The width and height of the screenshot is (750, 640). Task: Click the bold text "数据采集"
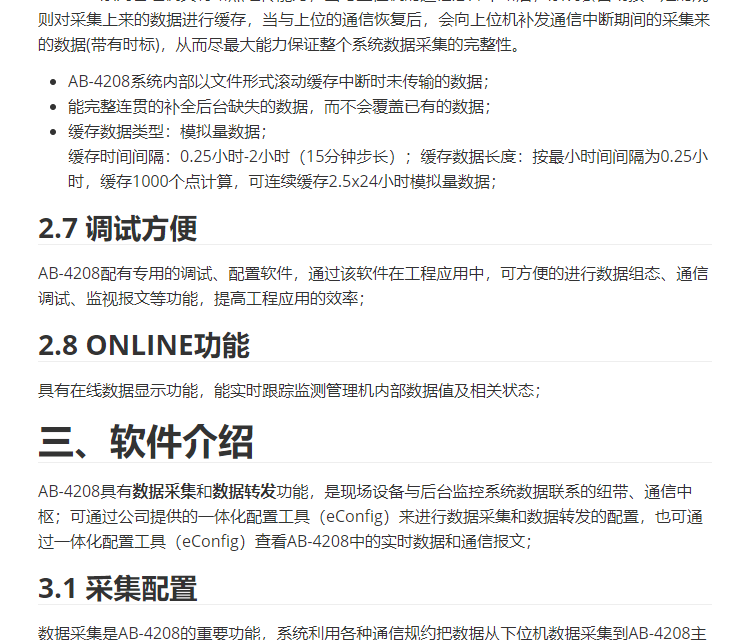pos(164,492)
